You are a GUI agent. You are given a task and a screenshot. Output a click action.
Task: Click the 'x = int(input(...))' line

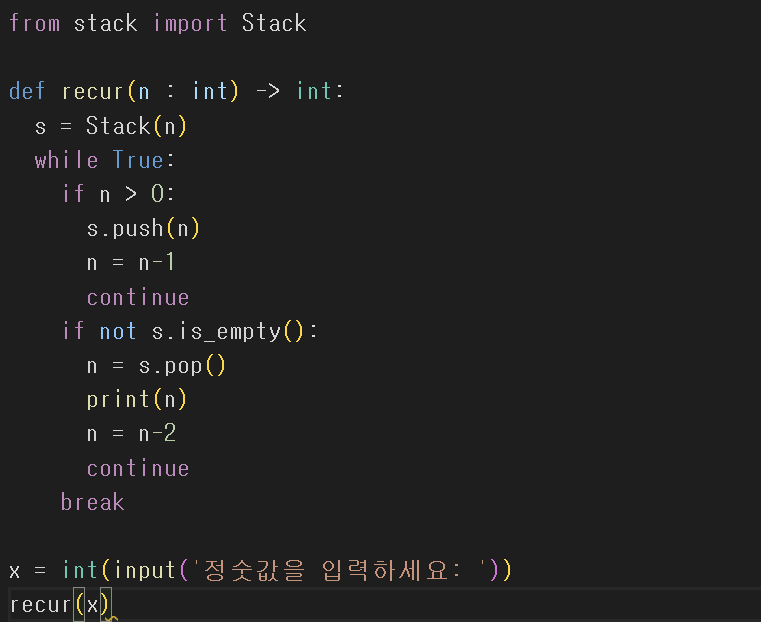[261, 570]
